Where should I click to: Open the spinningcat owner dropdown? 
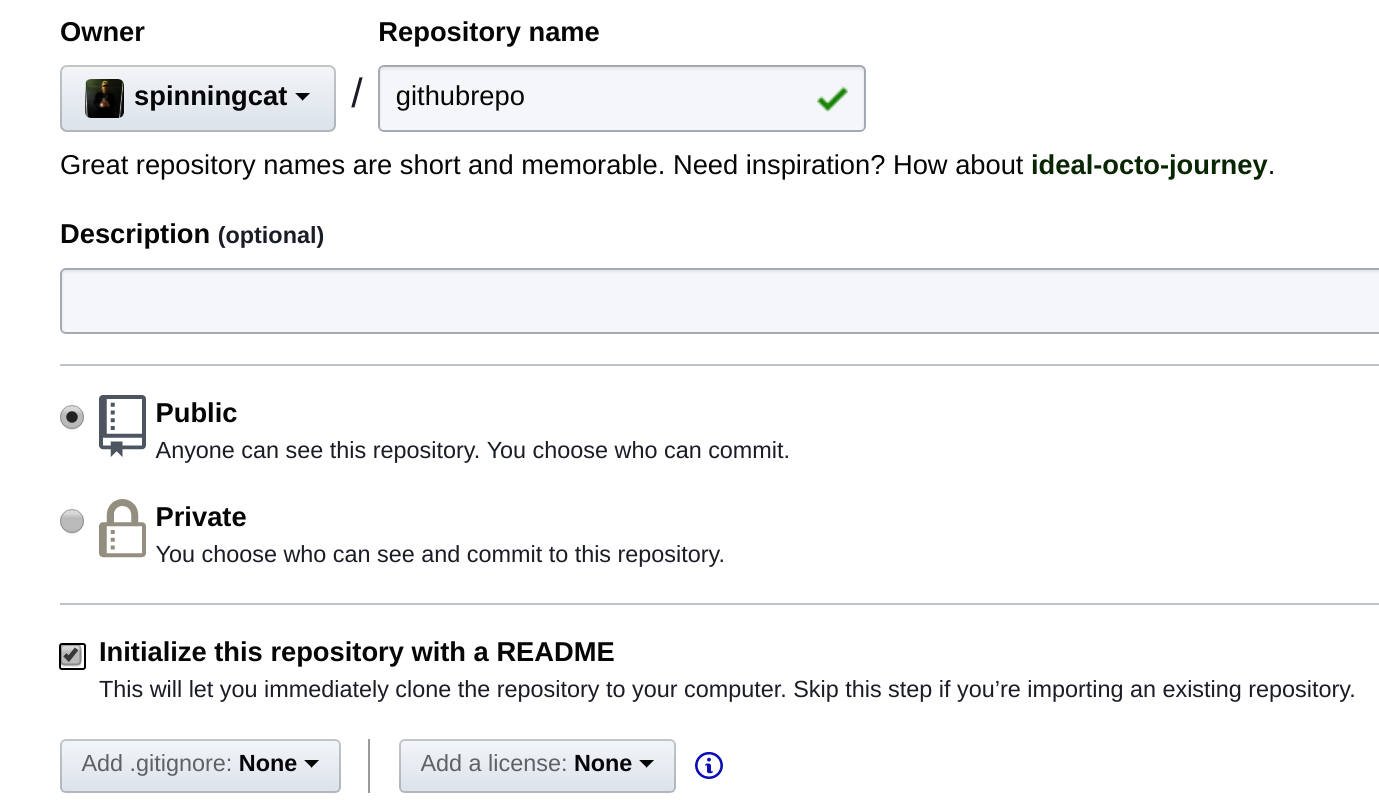click(x=198, y=98)
